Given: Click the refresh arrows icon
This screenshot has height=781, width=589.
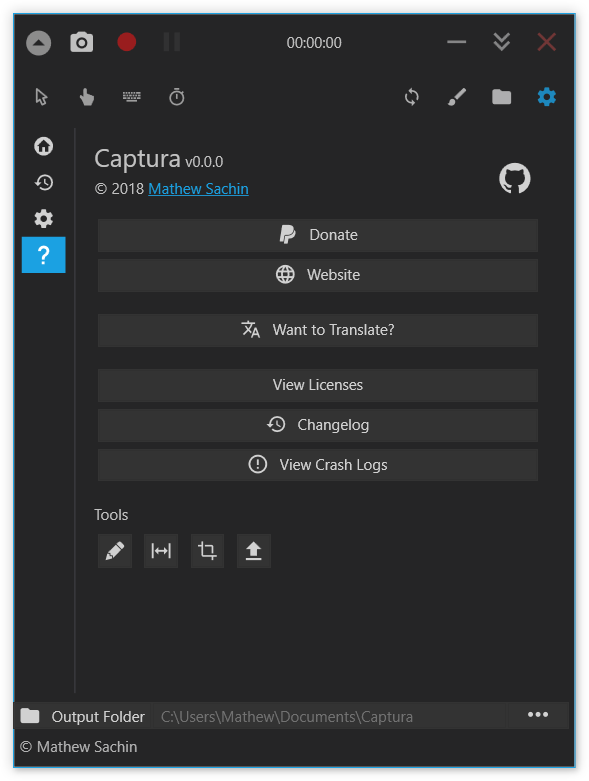Looking at the screenshot, I should 412,97.
